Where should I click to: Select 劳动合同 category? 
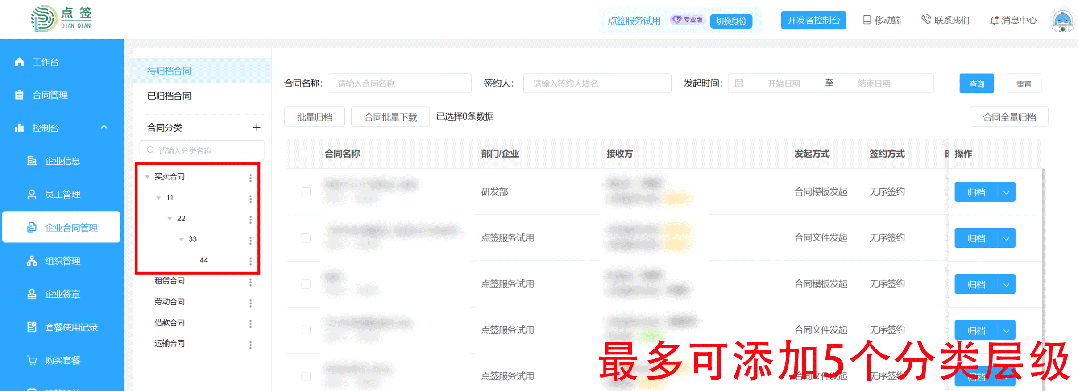click(x=170, y=302)
